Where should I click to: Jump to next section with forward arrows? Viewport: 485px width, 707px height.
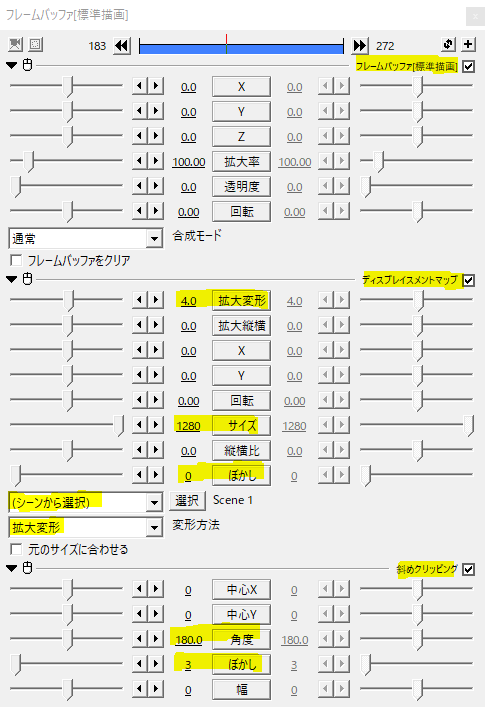pyautogui.click(x=360, y=46)
